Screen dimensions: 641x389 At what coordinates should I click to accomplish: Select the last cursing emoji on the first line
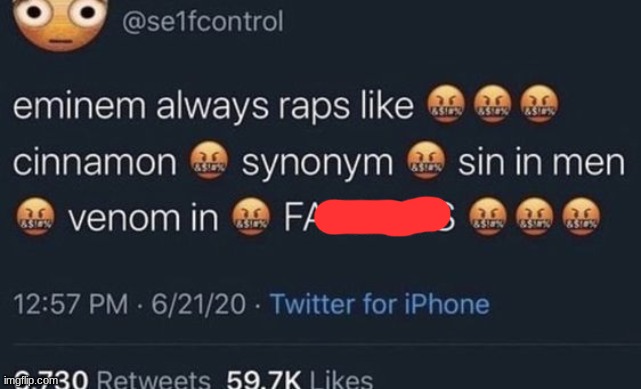pyautogui.click(x=539, y=104)
